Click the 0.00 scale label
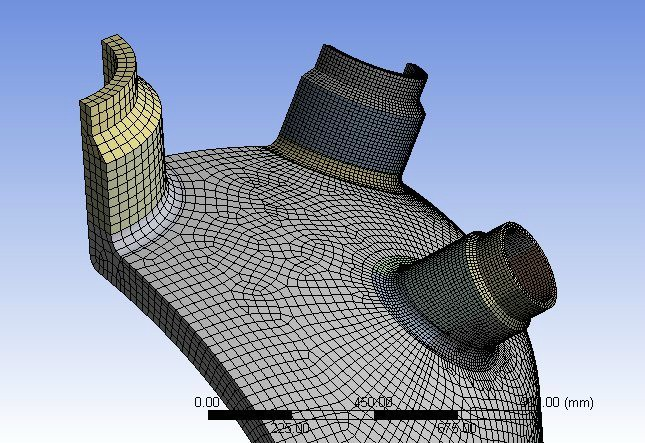 [205, 402]
